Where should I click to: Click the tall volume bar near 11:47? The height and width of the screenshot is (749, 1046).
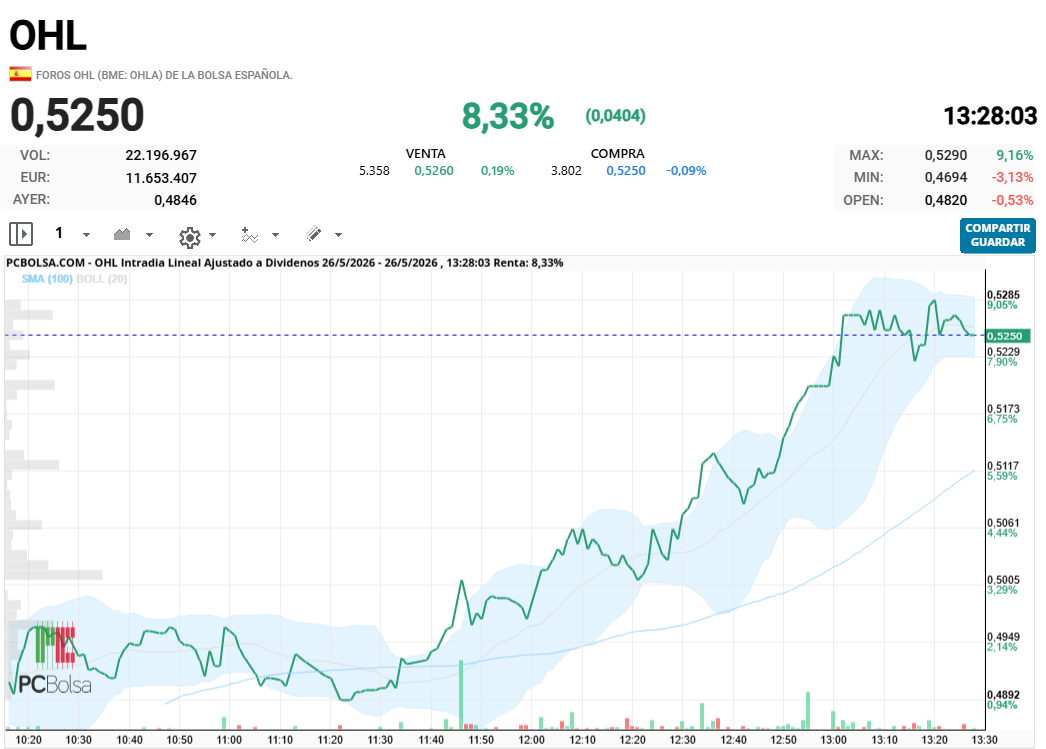(x=461, y=694)
